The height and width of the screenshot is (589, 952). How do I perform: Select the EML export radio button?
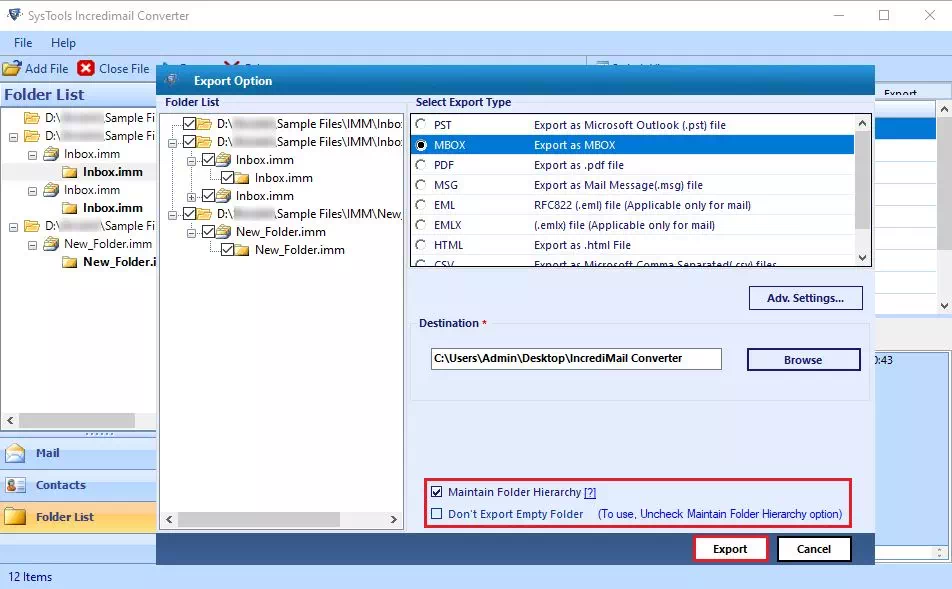(421, 205)
